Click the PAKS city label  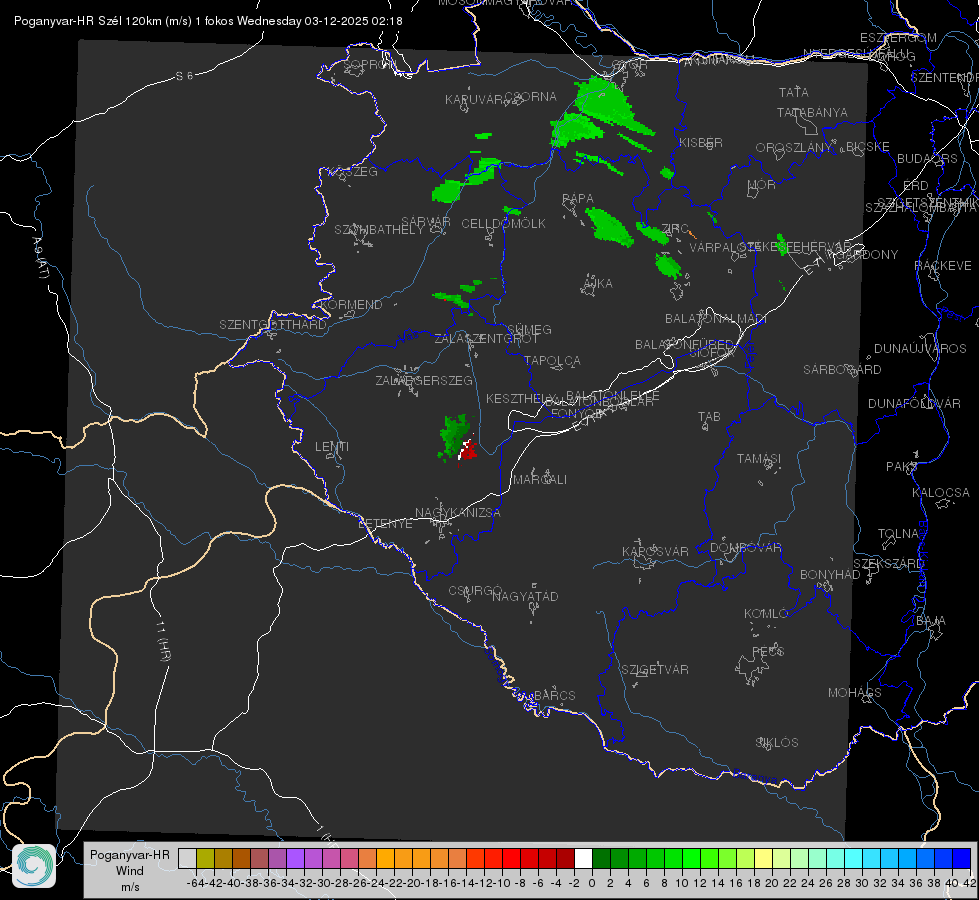[x=902, y=467]
